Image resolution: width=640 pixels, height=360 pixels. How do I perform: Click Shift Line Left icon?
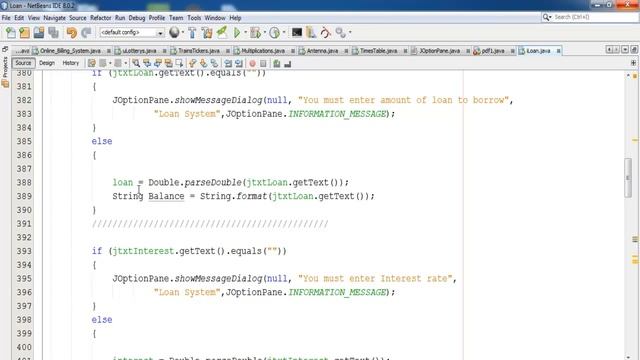tap(228, 63)
